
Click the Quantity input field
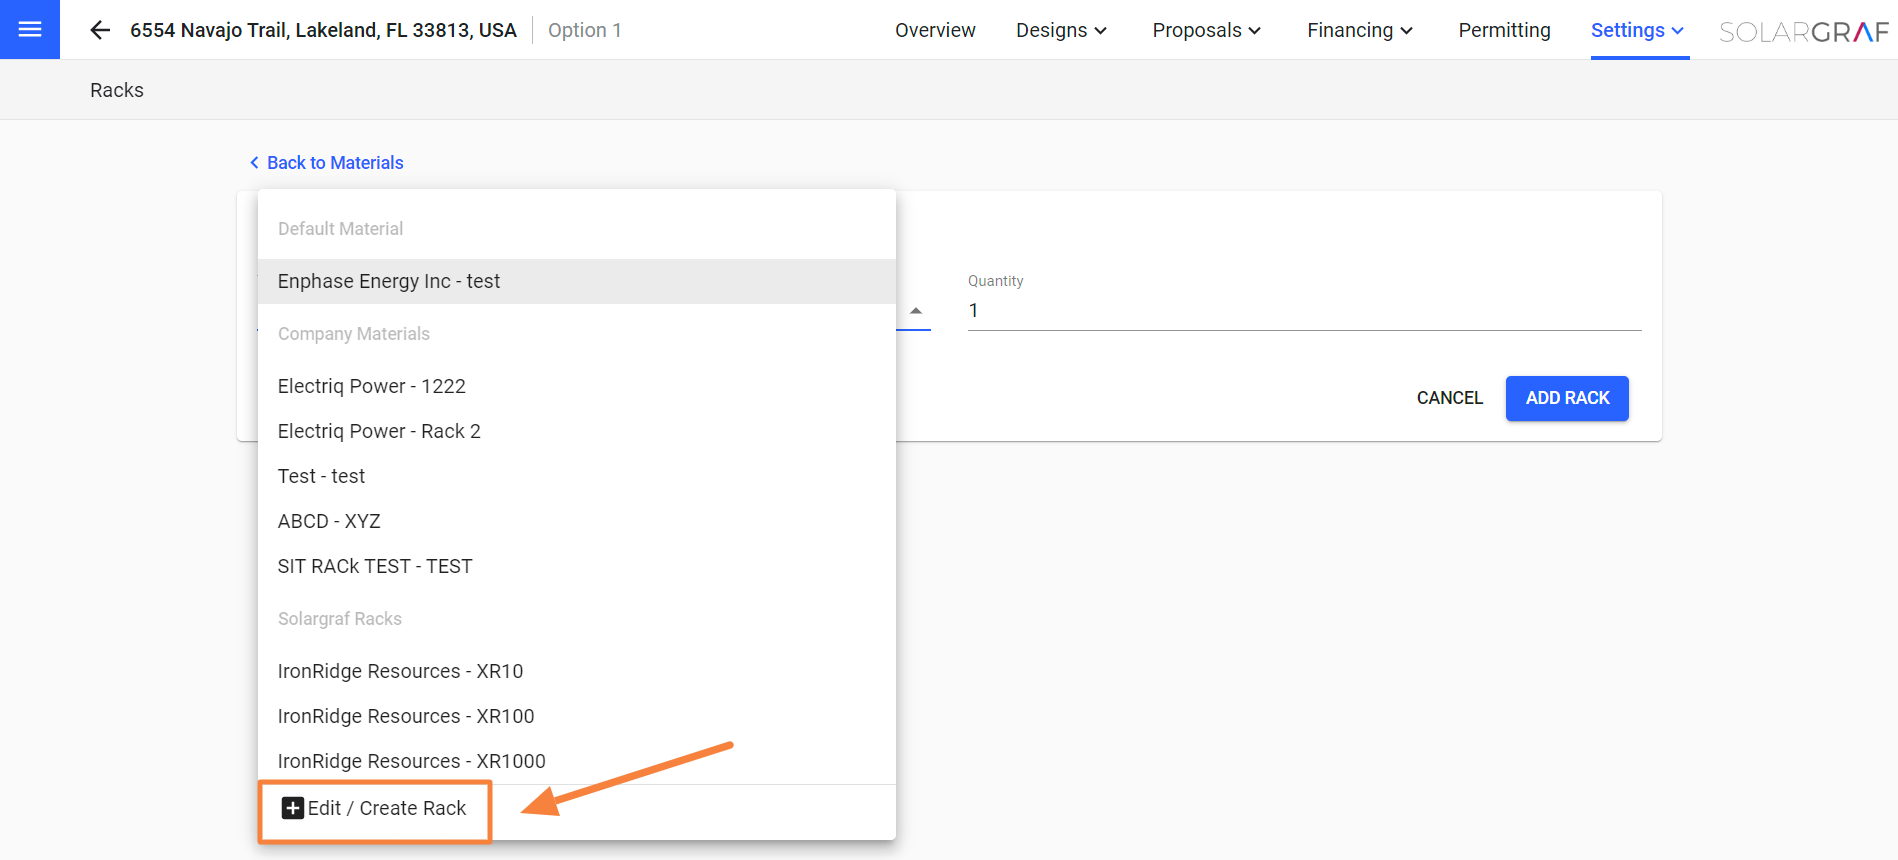click(x=1303, y=311)
